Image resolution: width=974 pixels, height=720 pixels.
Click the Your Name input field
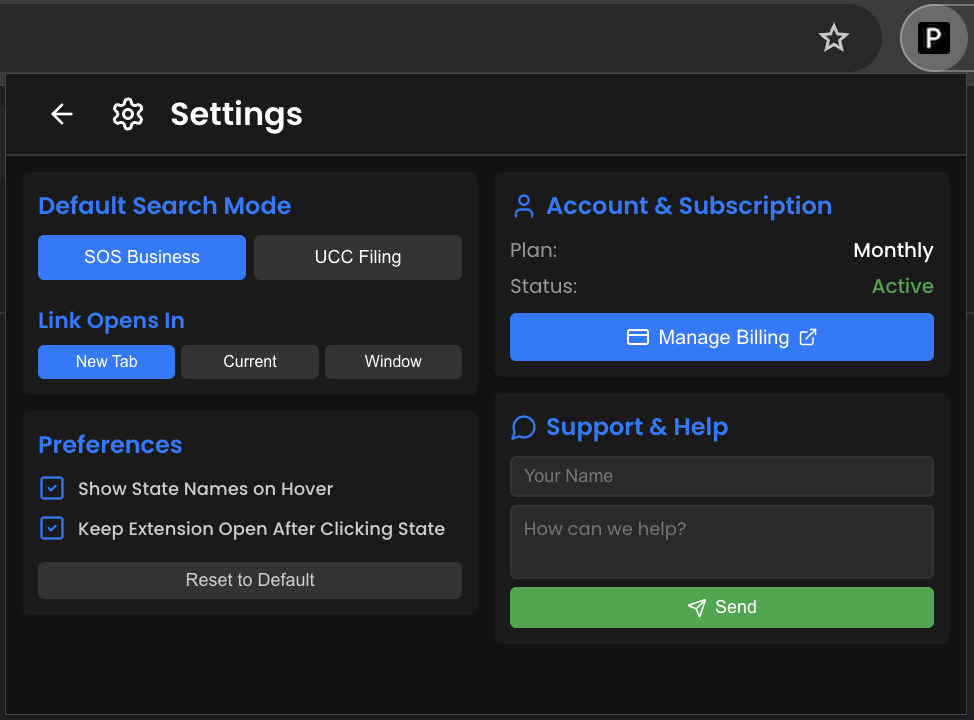click(721, 477)
